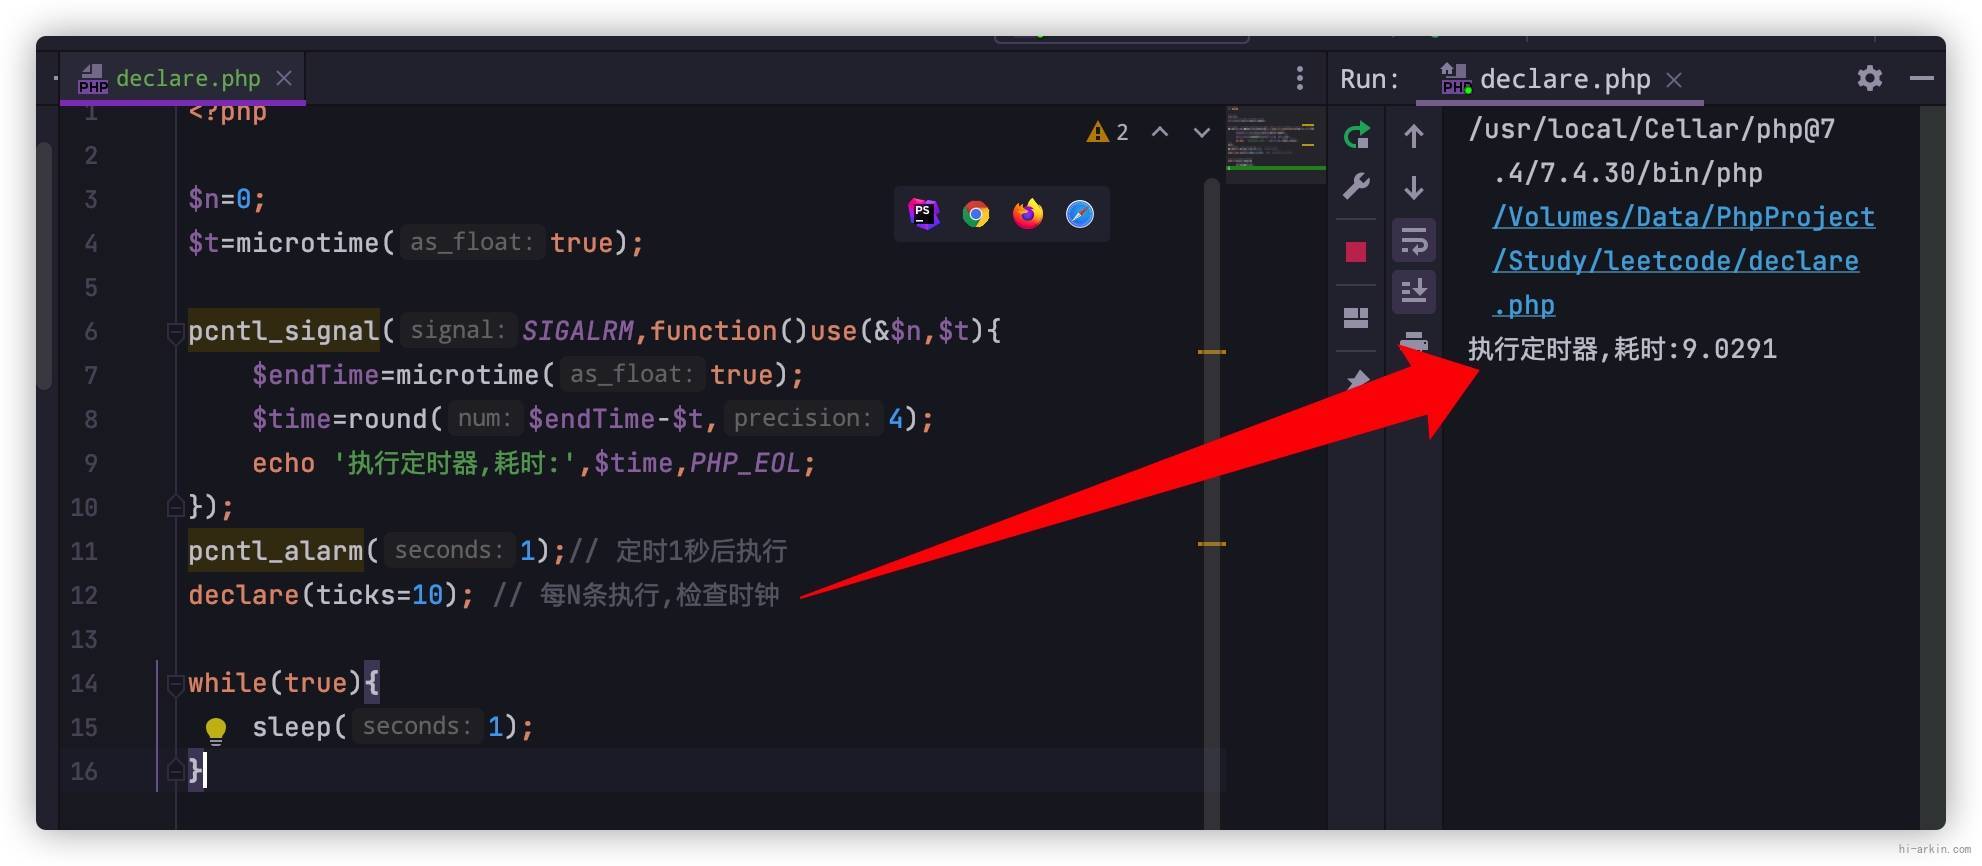Click the 'SIGALRM' constant in the code

[578, 331]
